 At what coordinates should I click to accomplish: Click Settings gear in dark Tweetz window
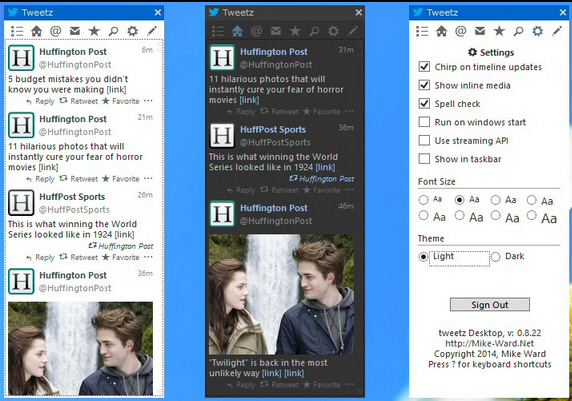pyautogui.click(x=333, y=31)
